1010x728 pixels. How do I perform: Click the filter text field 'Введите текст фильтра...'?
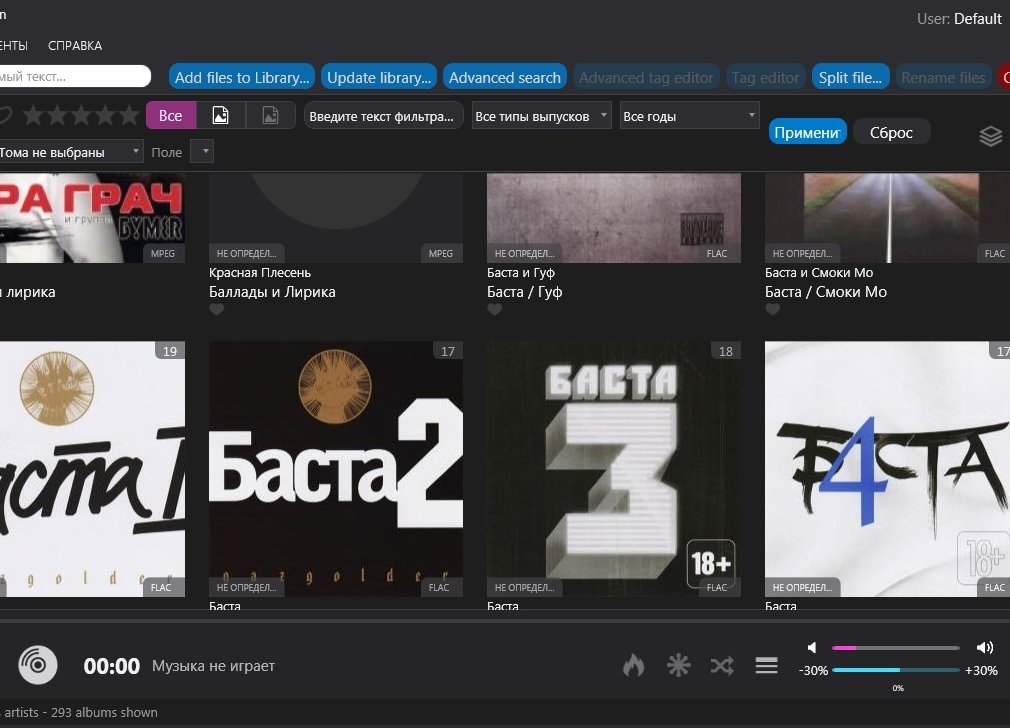point(383,116)
